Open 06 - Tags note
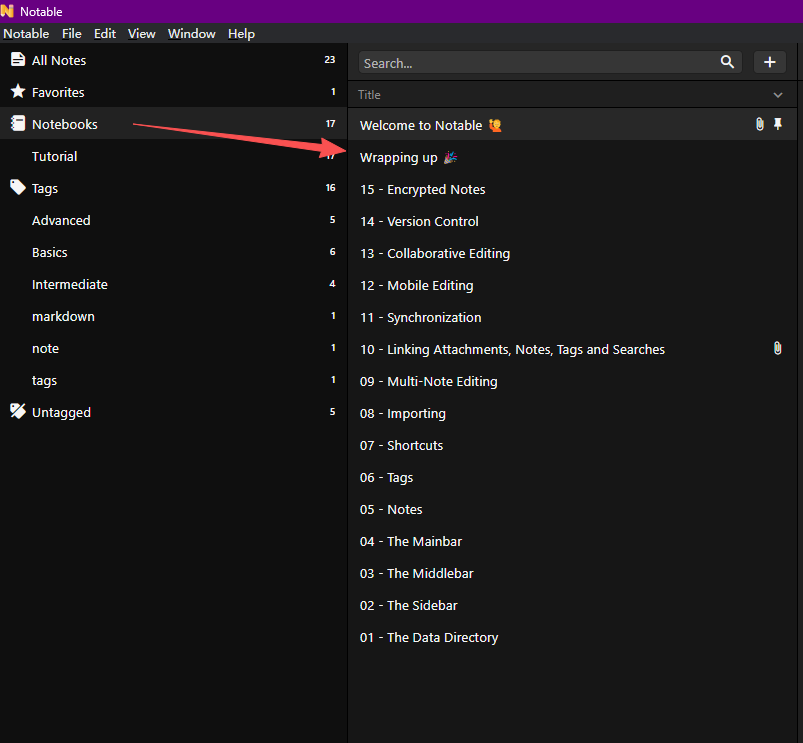The height and width of the screenshot is (743, 803). point(572,477)
